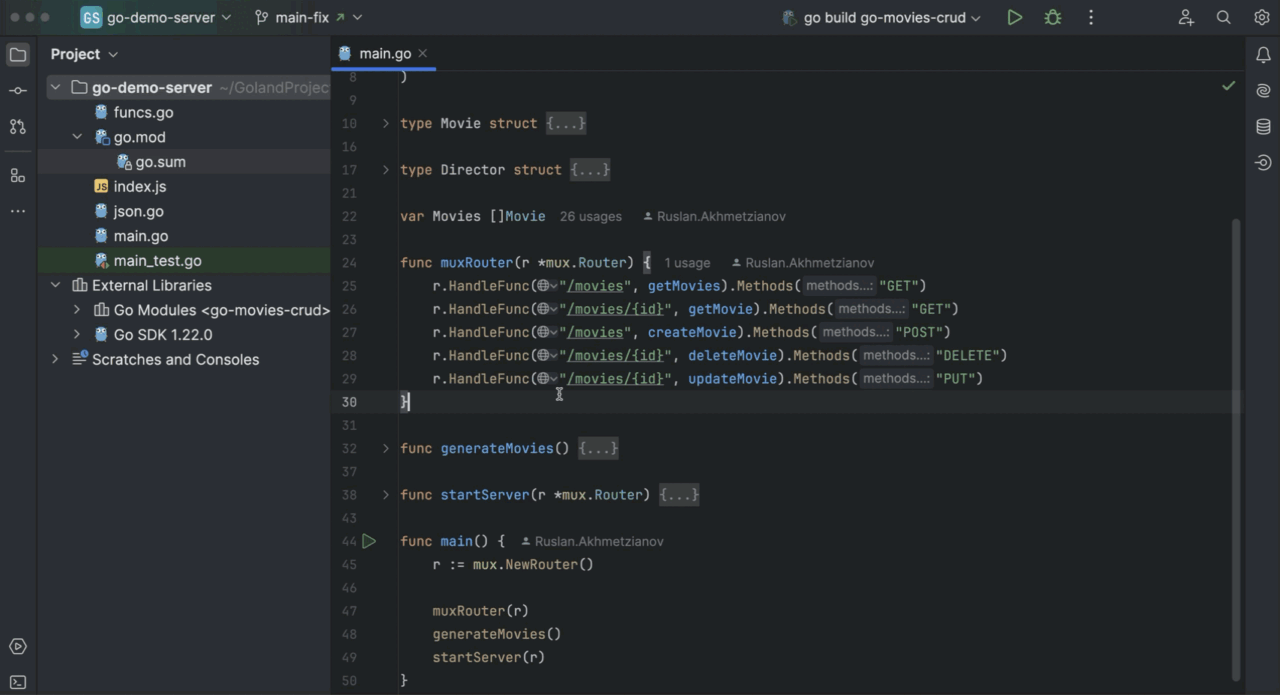
Task: Select funcs.go in project tree
Action: click(x=143, y=113)
